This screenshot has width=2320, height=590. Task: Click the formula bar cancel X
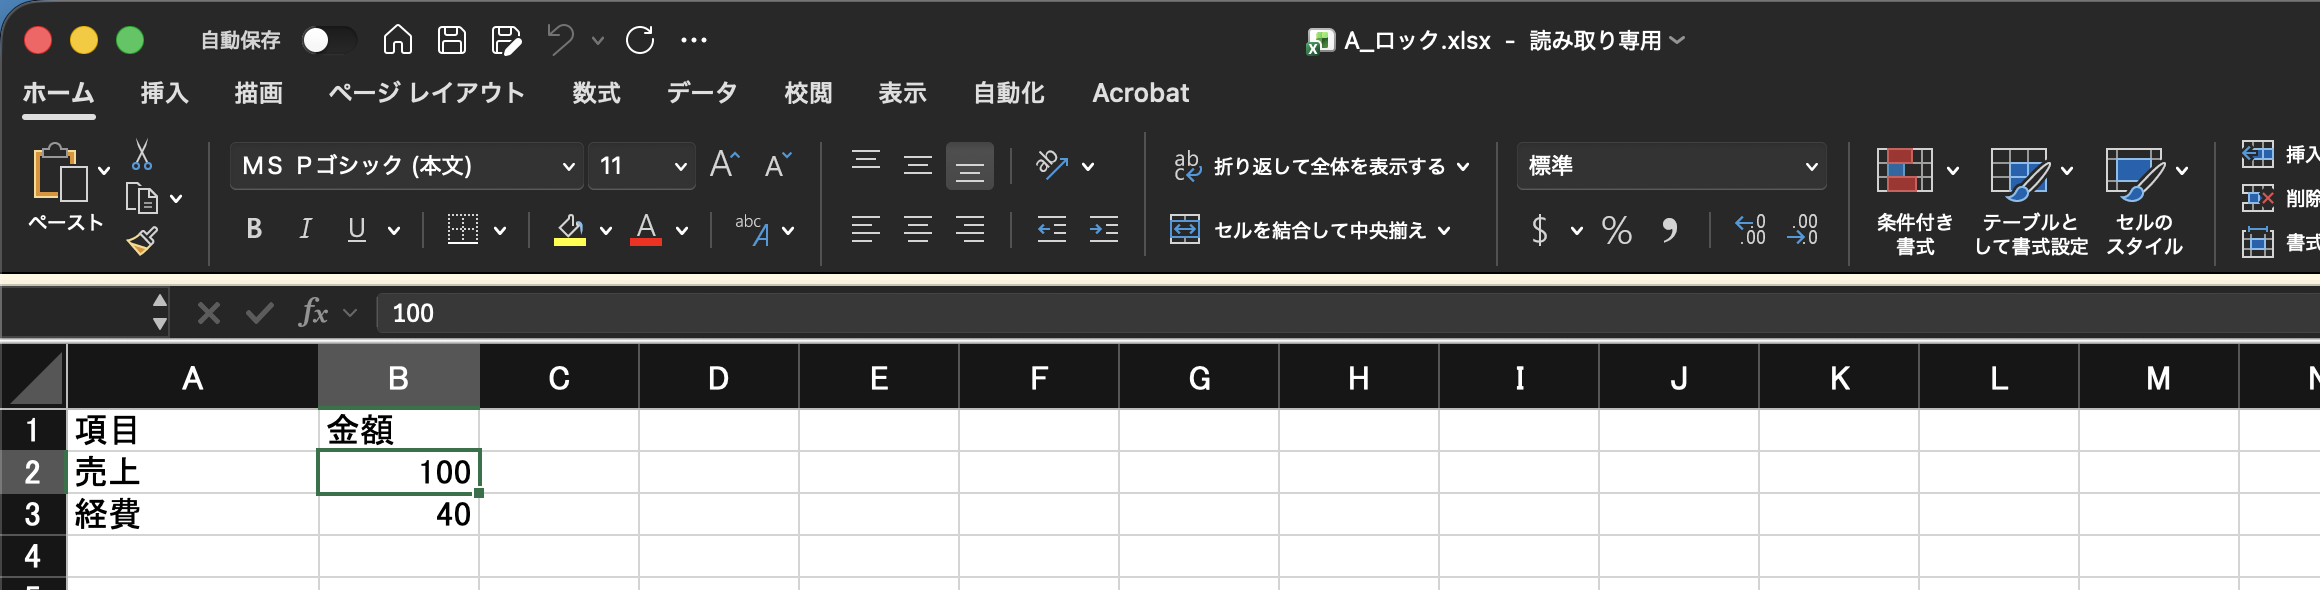(x=209, y=314)
